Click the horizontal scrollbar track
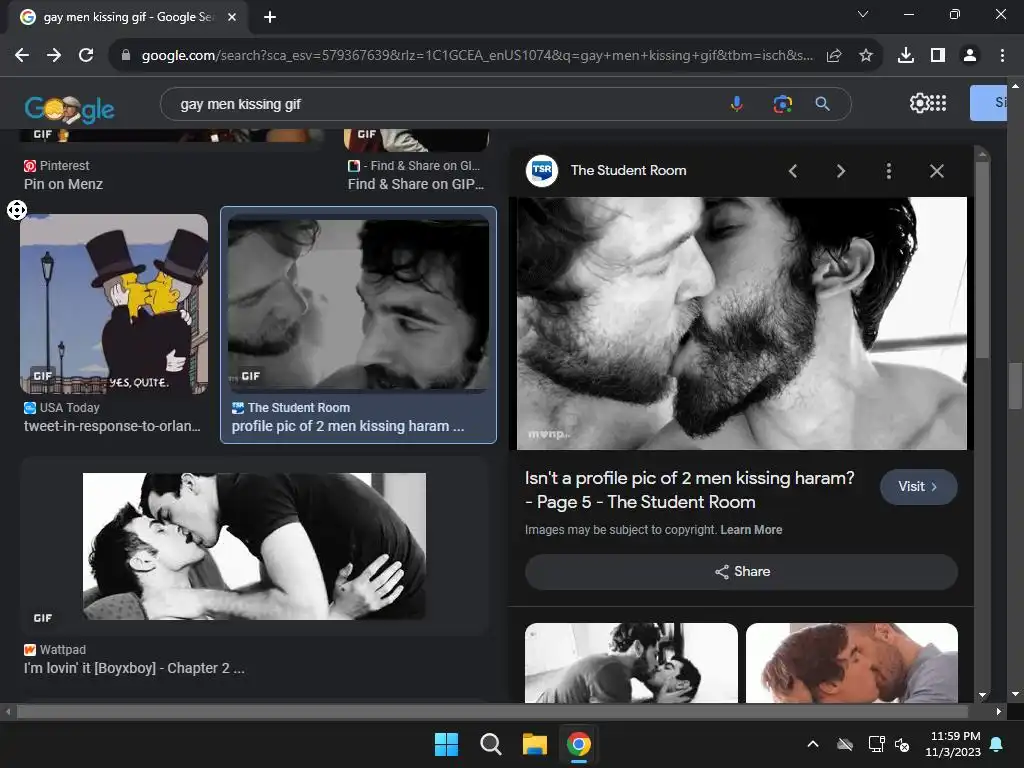The image size is (1024, 768). [492, 711]
